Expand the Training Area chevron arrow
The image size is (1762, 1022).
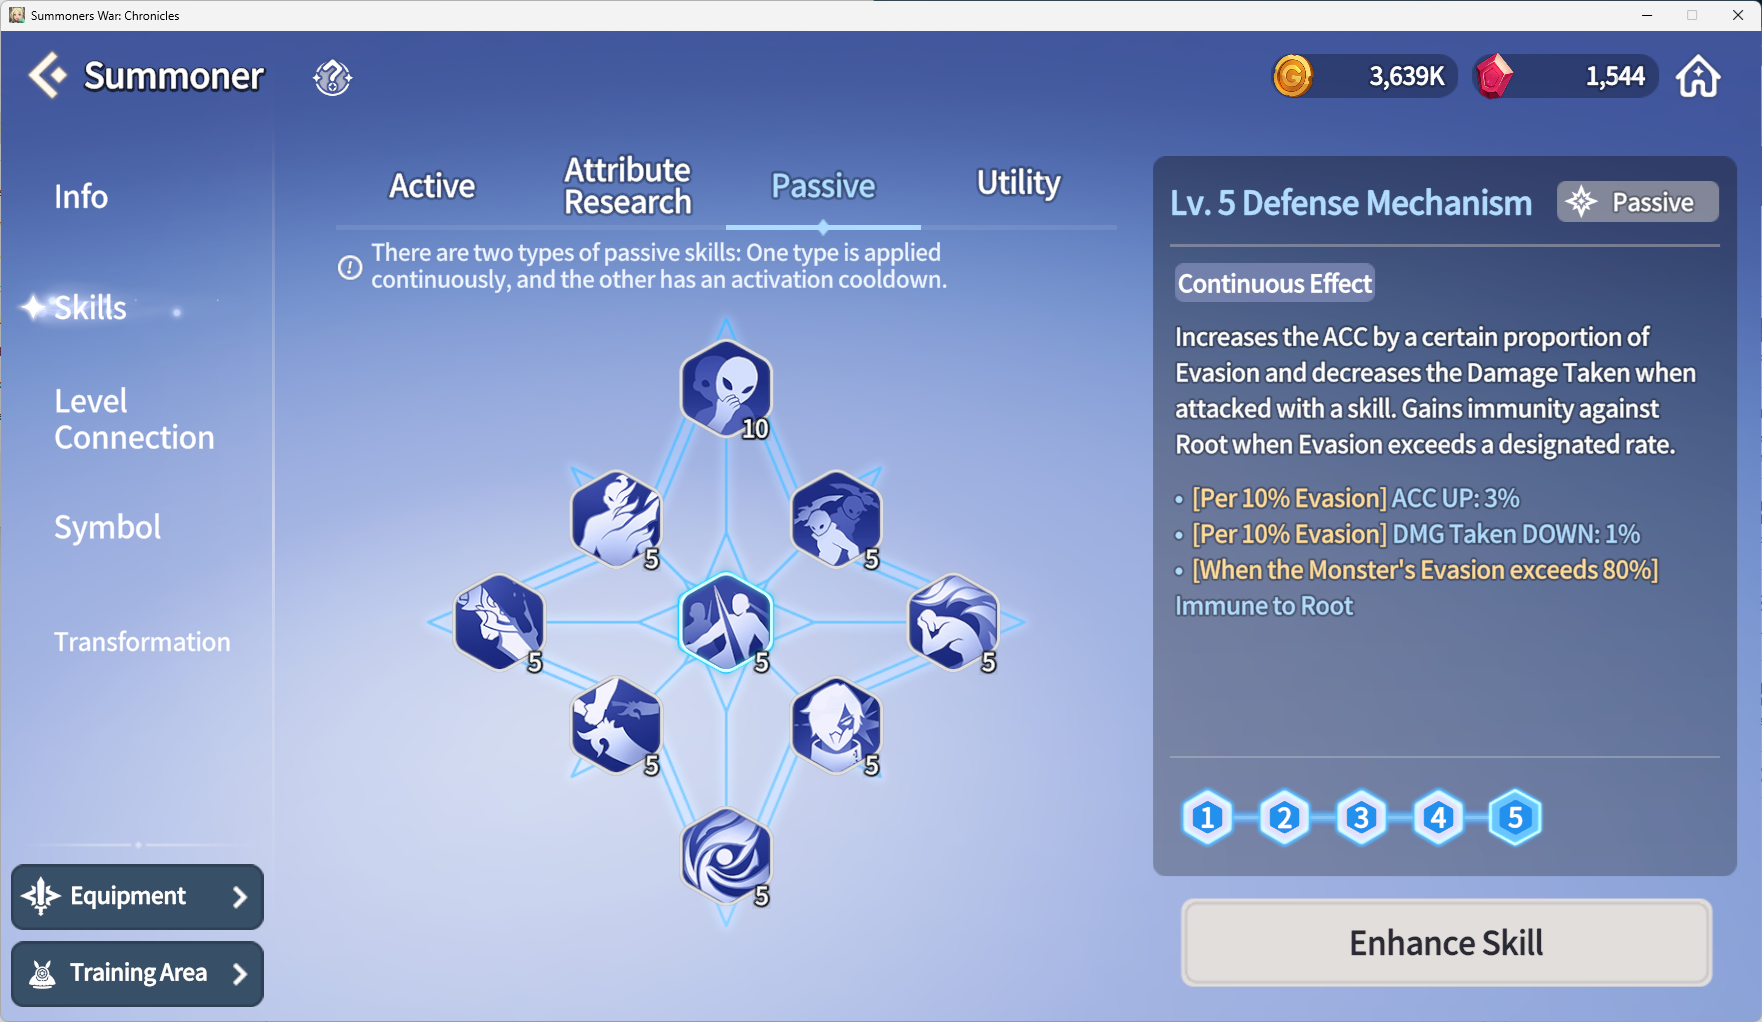(x=239, y=974)
